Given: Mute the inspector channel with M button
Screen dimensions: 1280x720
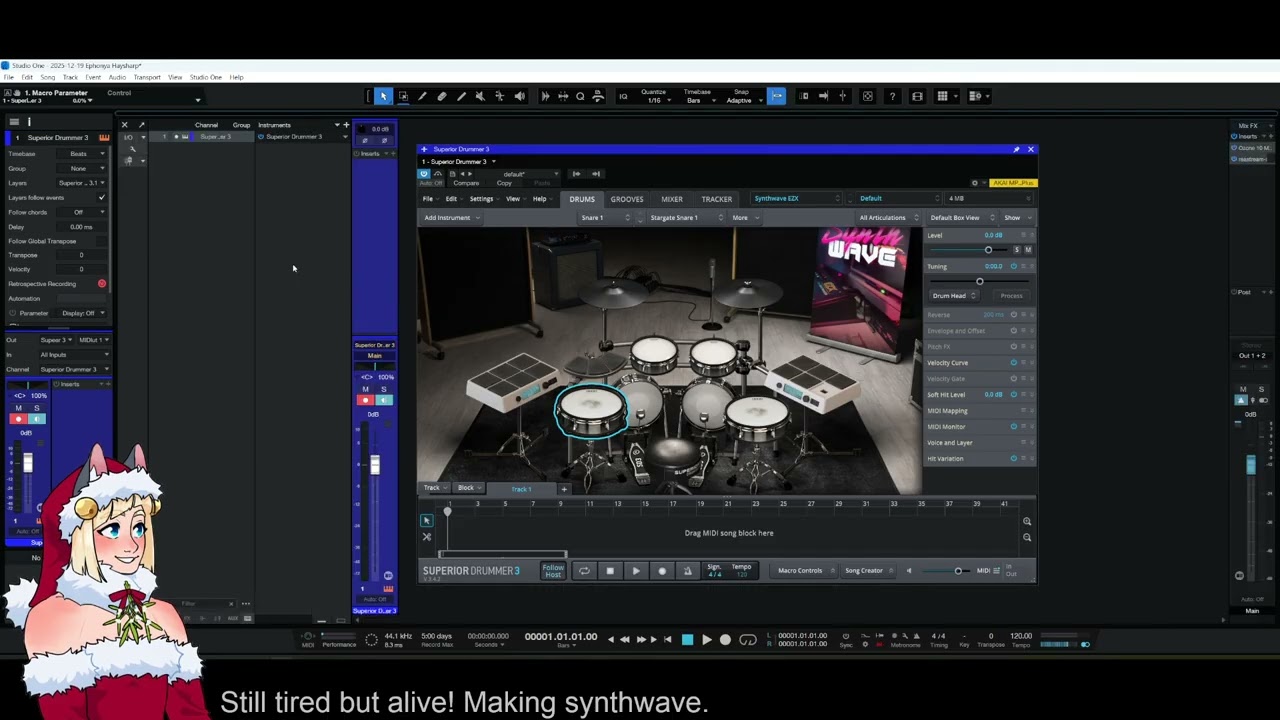Looking at the screenshot, I should pyautogui.click(x=18, y=408).
